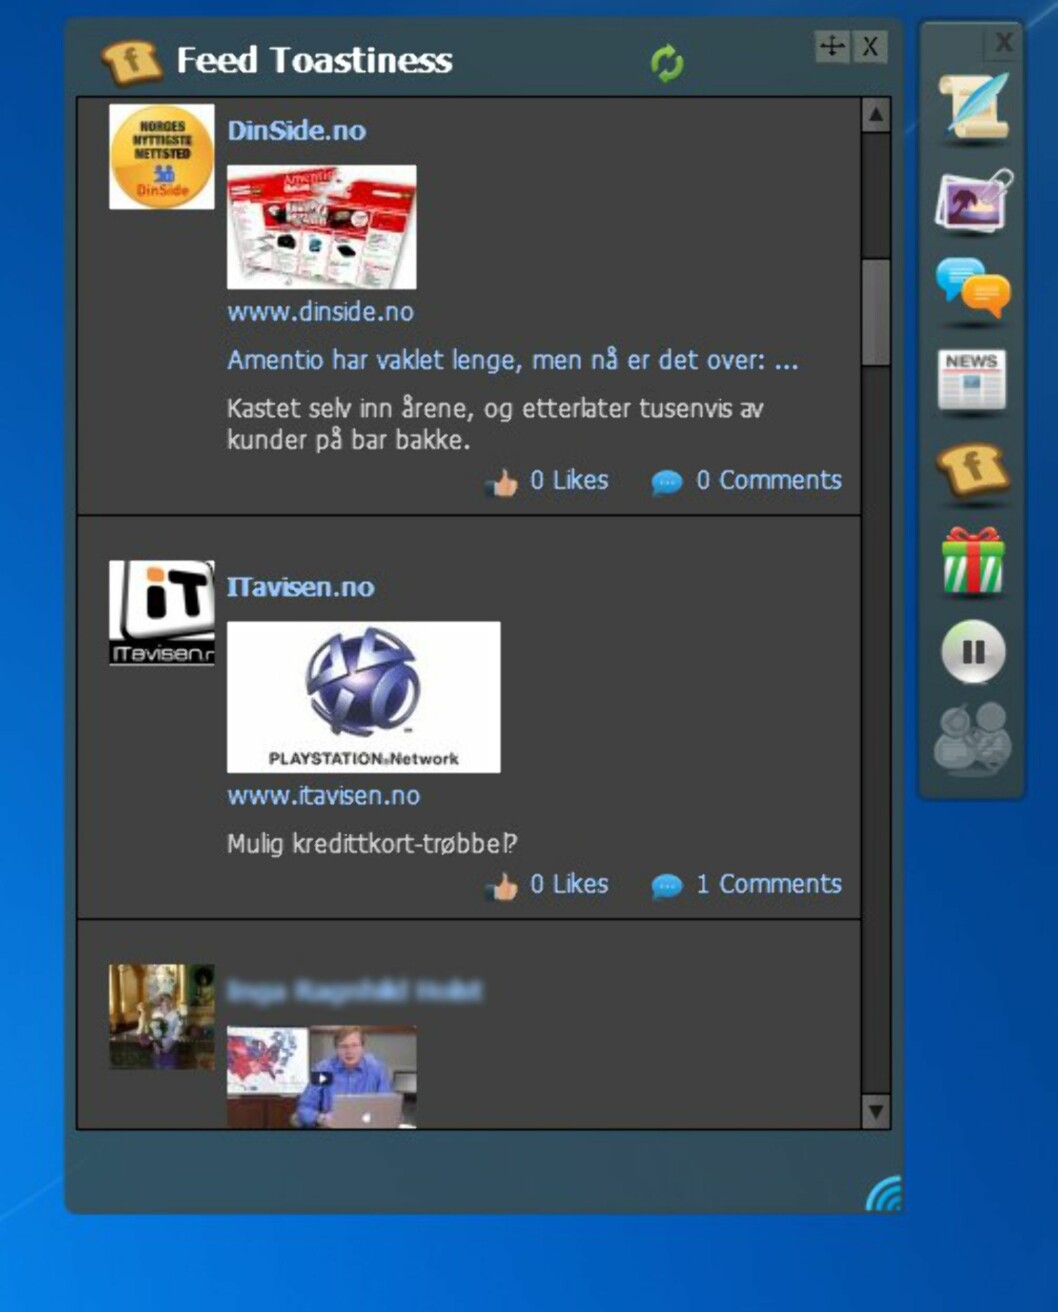
Task: Open the blurred name link on third post
Action: click(x=355, y=991)
